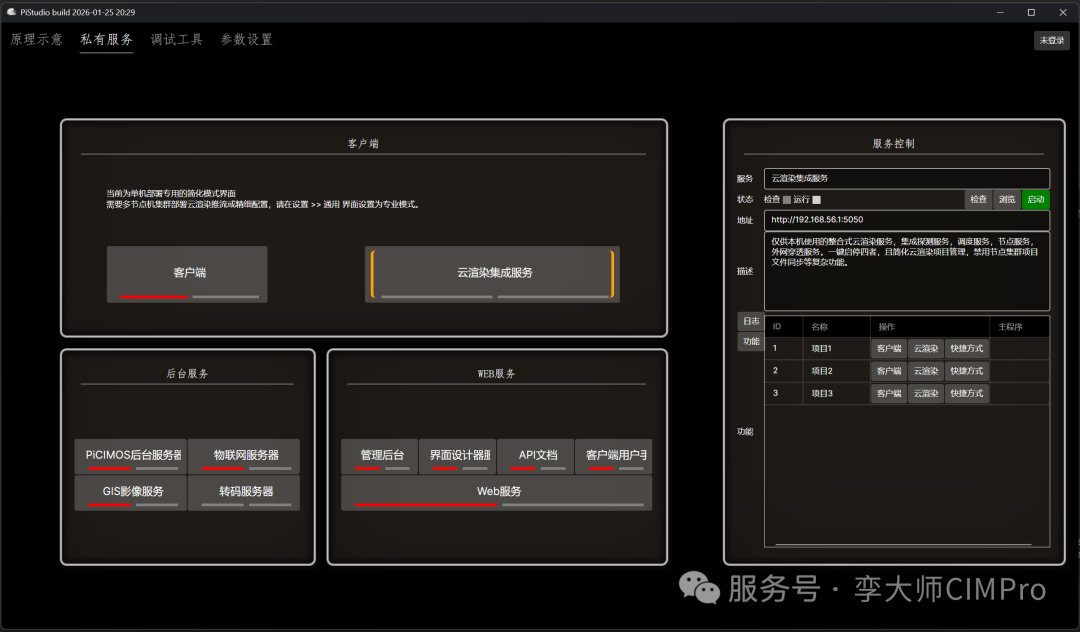Go to the 参数设置 tab
This screenshot has height=632, width=1080.
tap(247, 40)
